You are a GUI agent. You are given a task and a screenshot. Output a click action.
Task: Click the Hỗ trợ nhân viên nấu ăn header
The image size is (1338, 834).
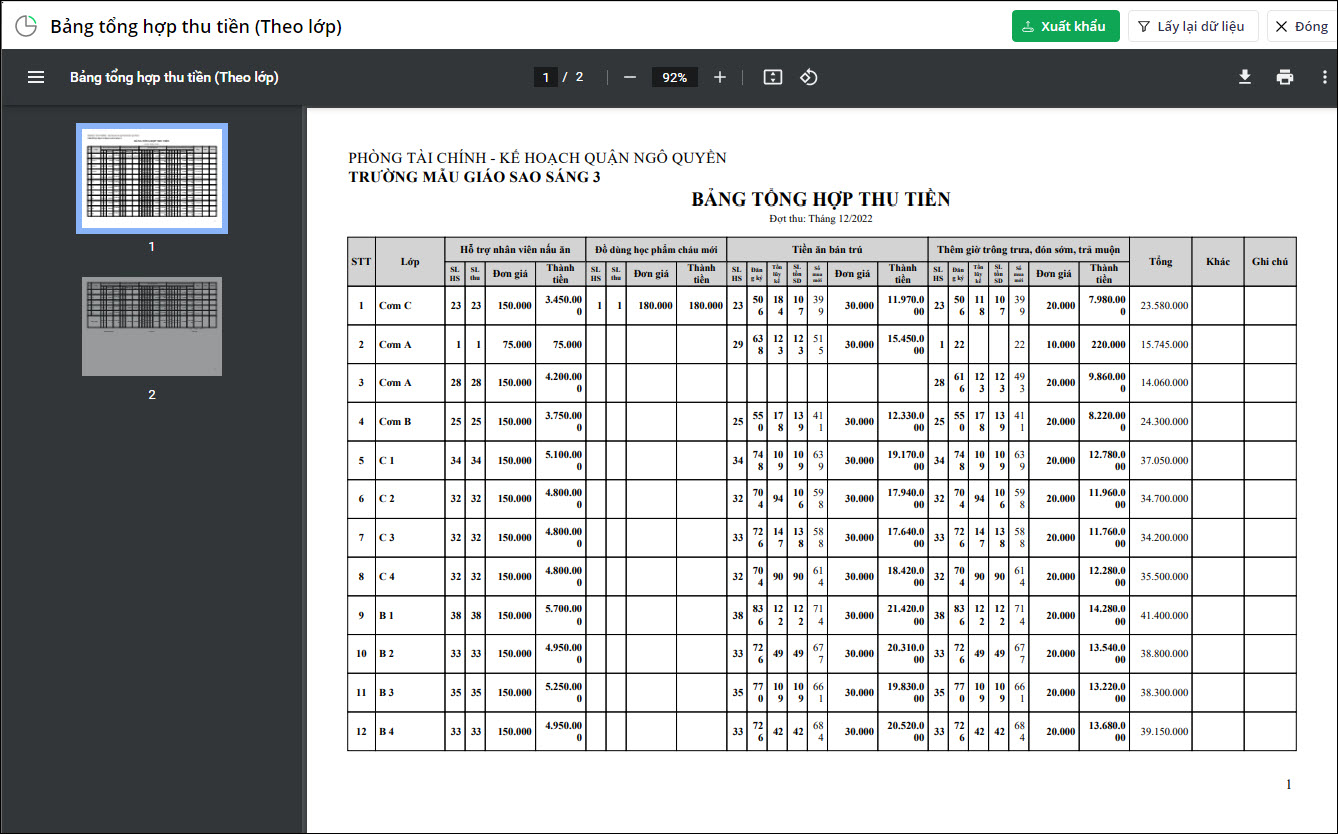click(x=515, y=249)
